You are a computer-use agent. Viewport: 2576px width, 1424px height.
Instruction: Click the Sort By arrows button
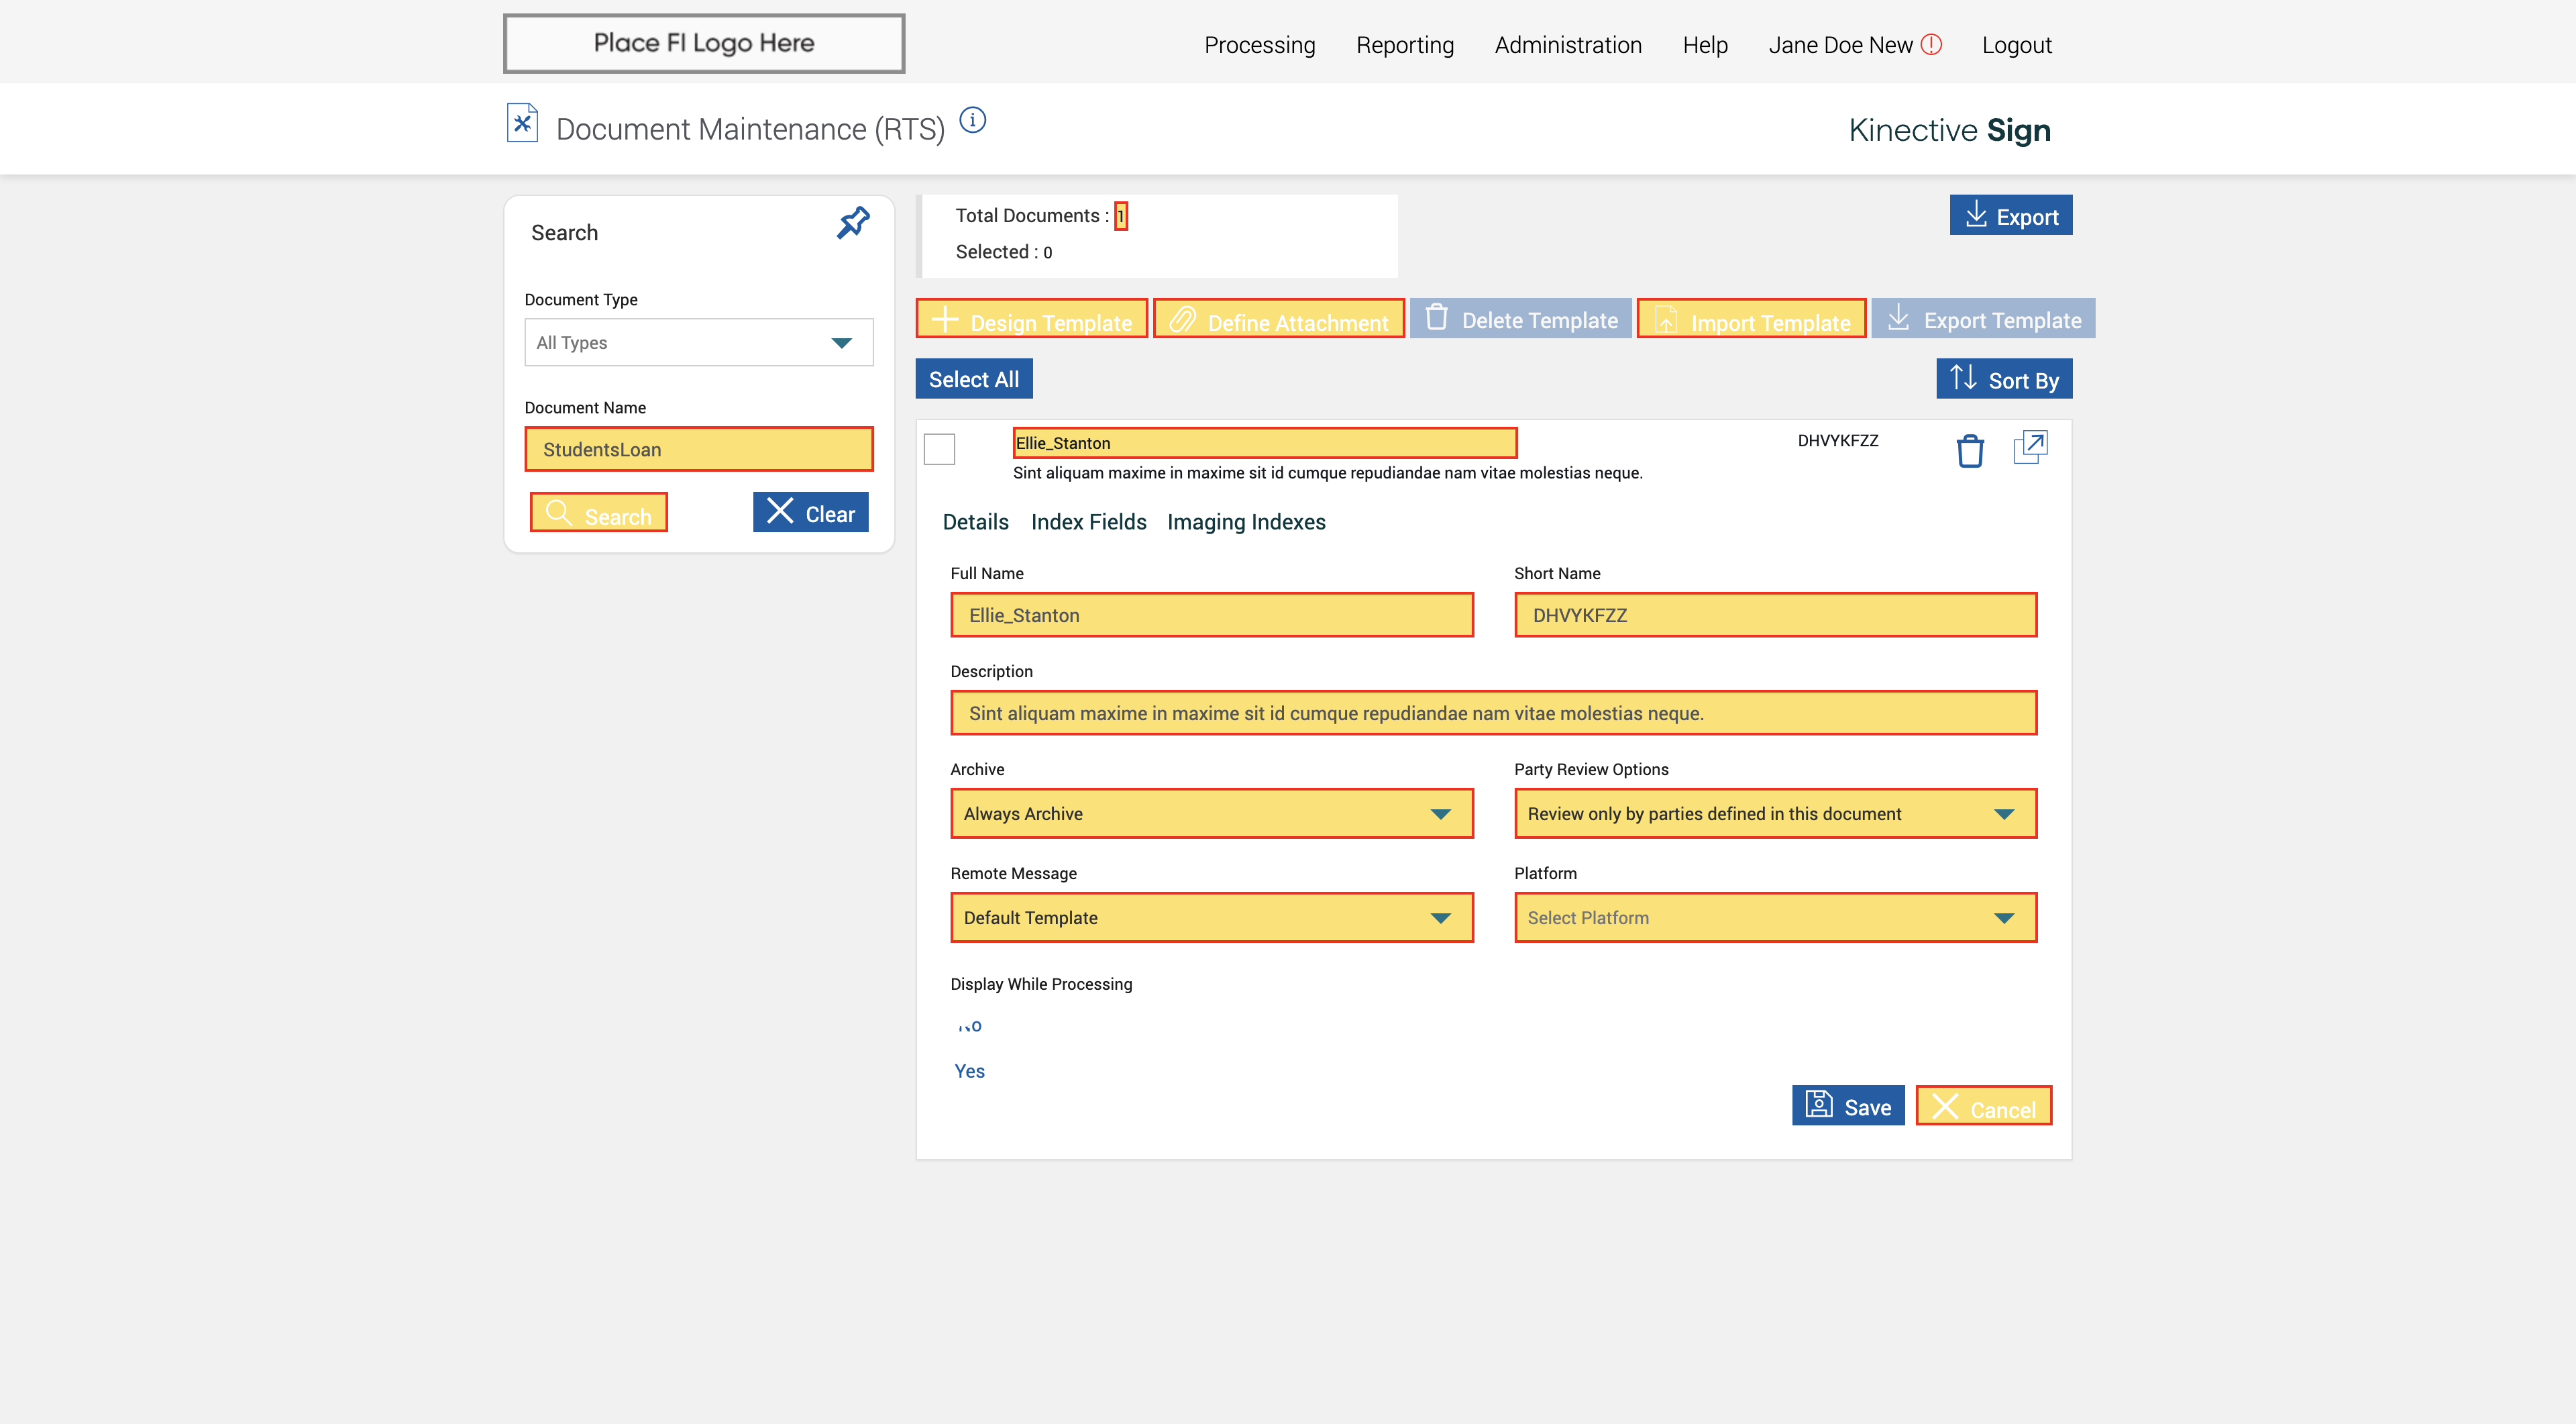pos(2003,379)
